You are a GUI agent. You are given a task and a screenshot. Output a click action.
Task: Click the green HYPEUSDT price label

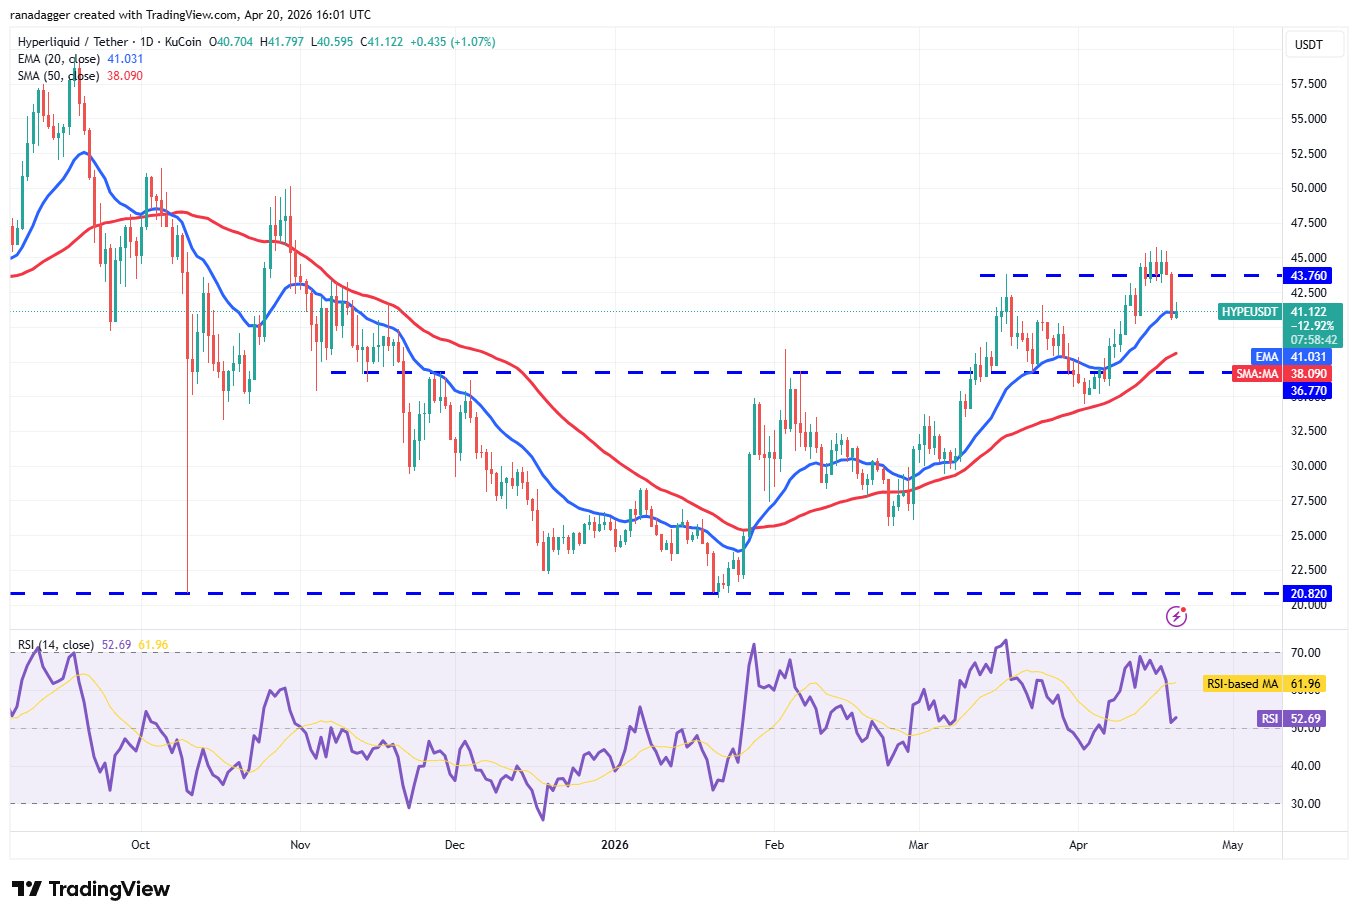tap(1249, 312)
